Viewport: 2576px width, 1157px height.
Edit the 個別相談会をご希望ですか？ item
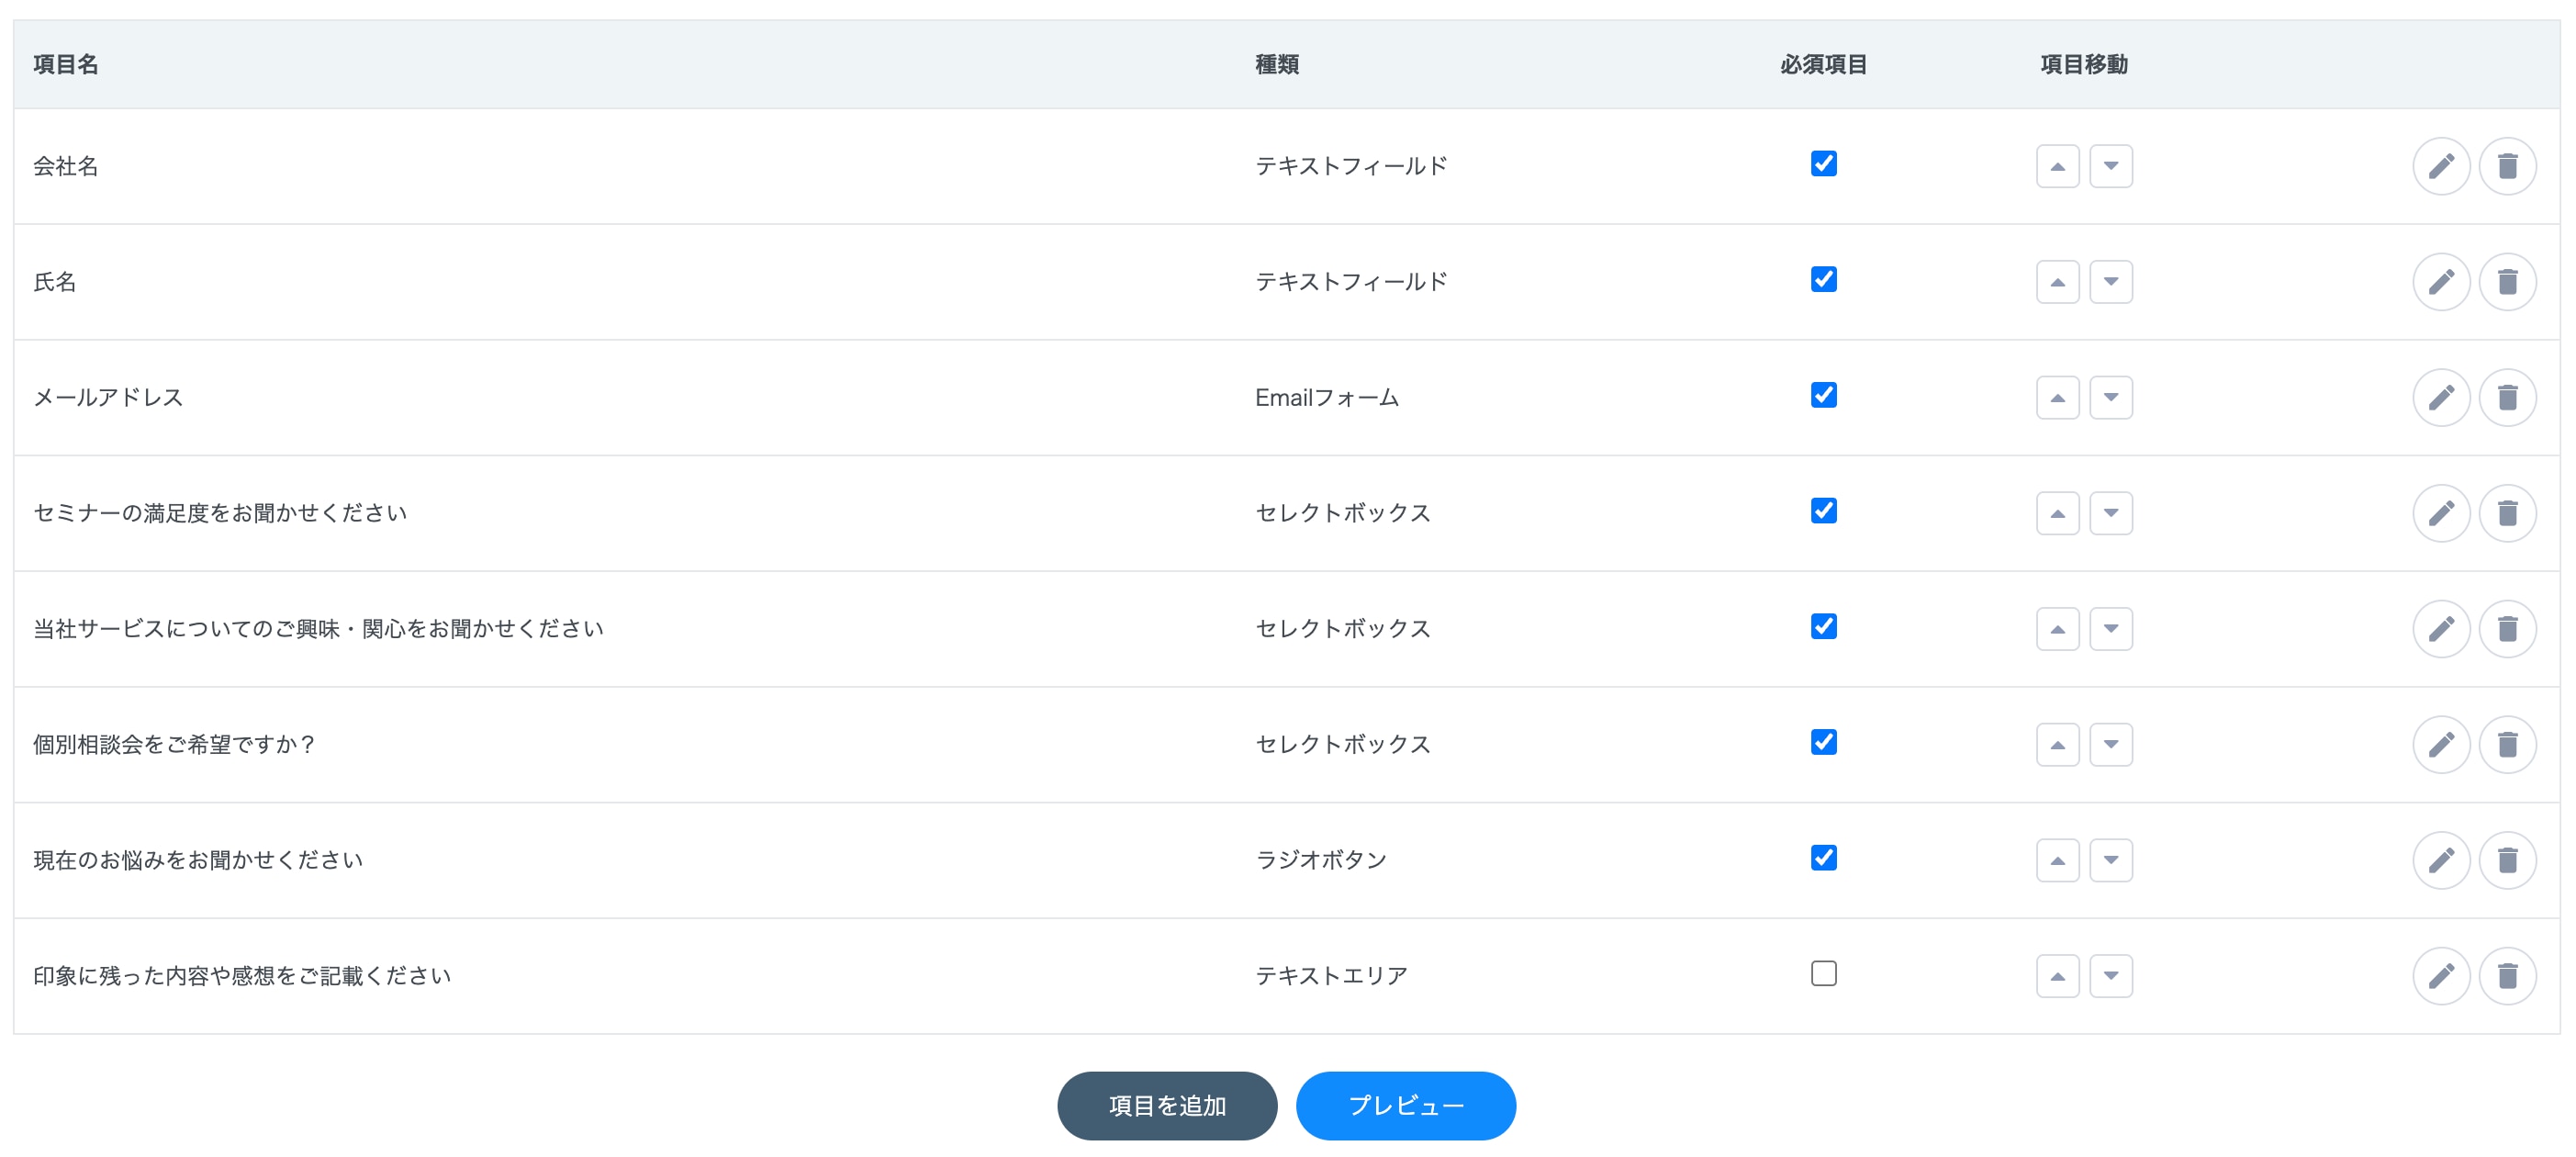point(2441,745)
